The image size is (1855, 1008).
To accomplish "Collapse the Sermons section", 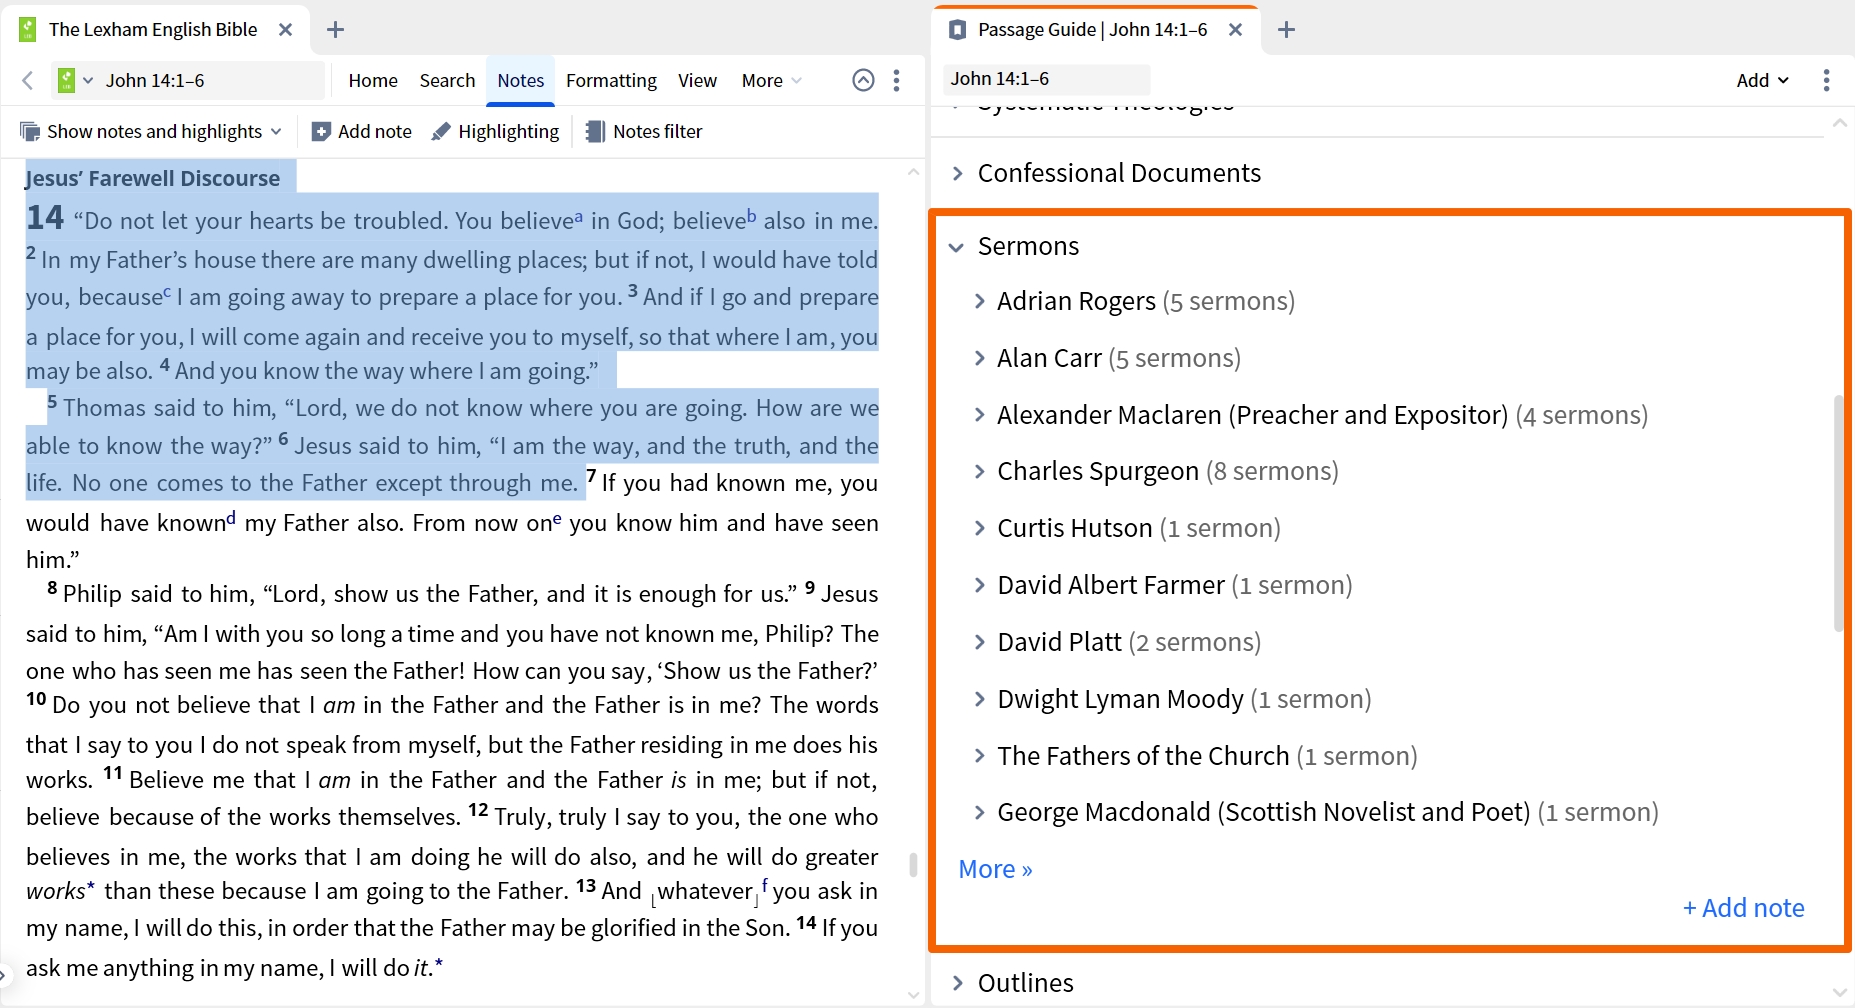I will [x=957, y=246].
